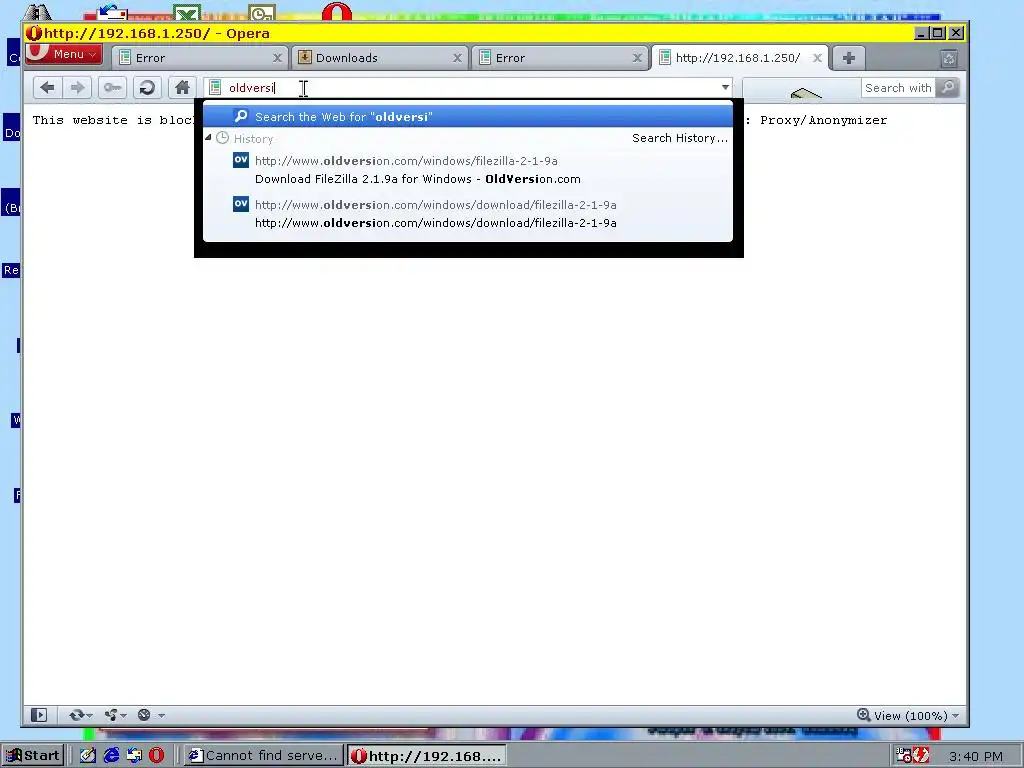Click the zoom magnifier icon in the status bar
Viewport: 1024px width, 768px height.
click(x=864, y=715)
